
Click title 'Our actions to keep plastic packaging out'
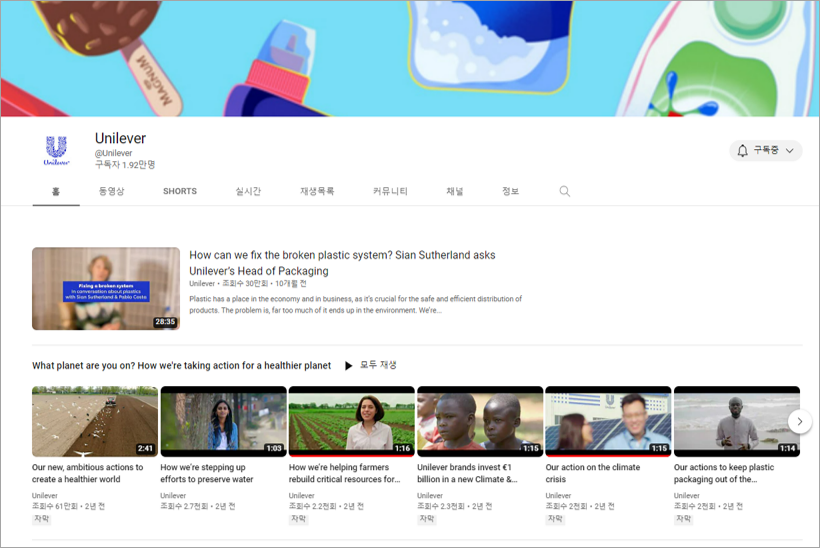[x=724, y=473]
